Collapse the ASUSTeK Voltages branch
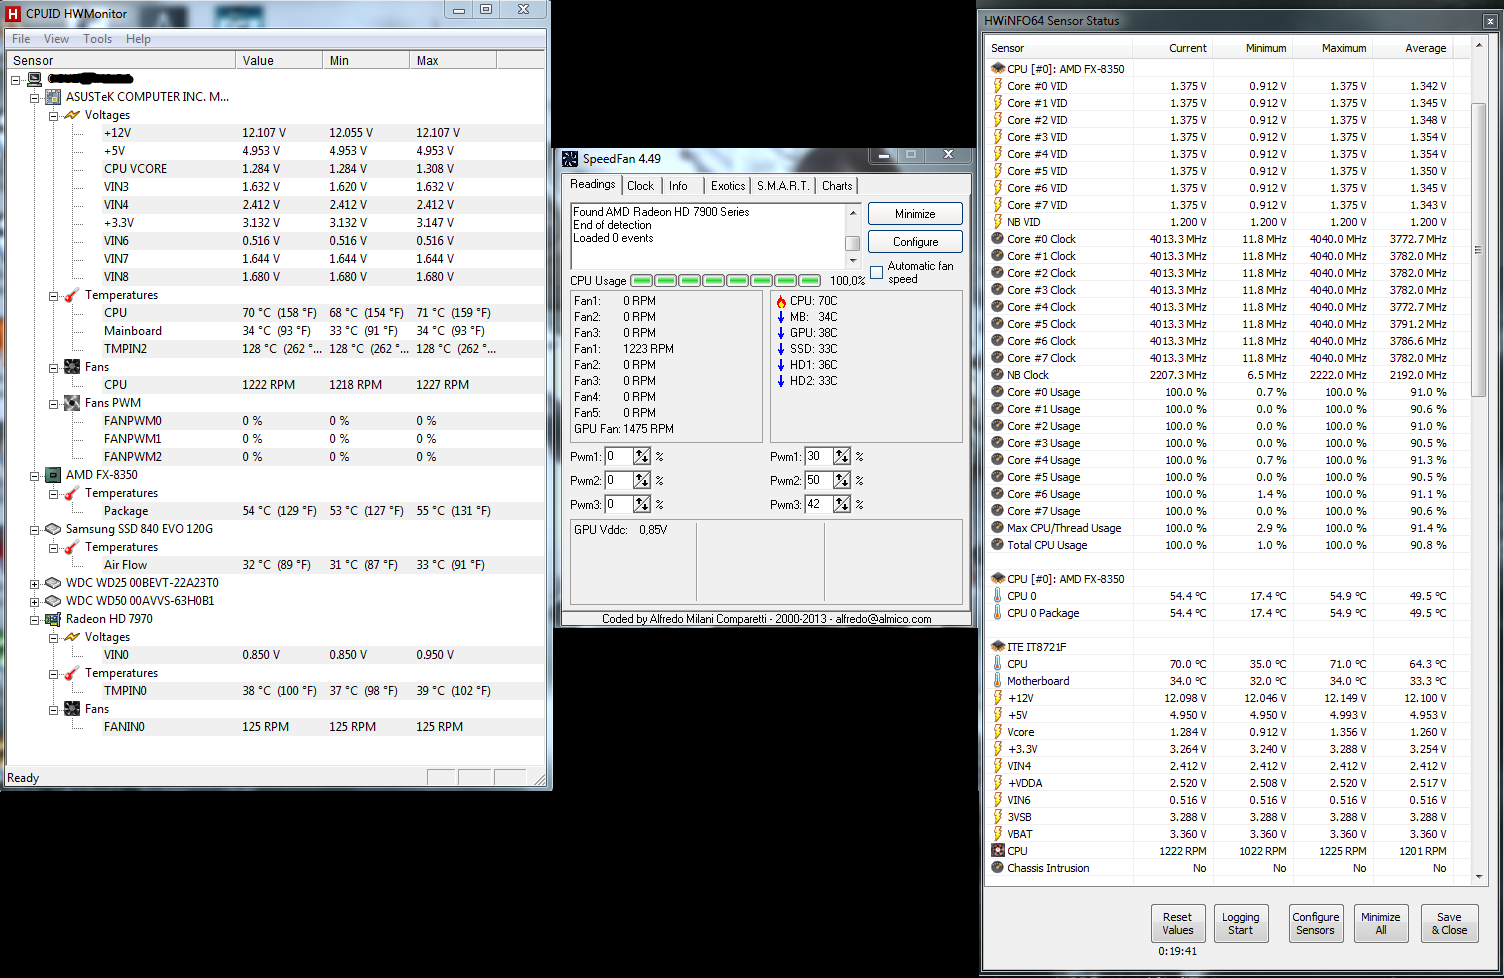The height and width of the screenshot is (978, 1504). coord(53,116)
